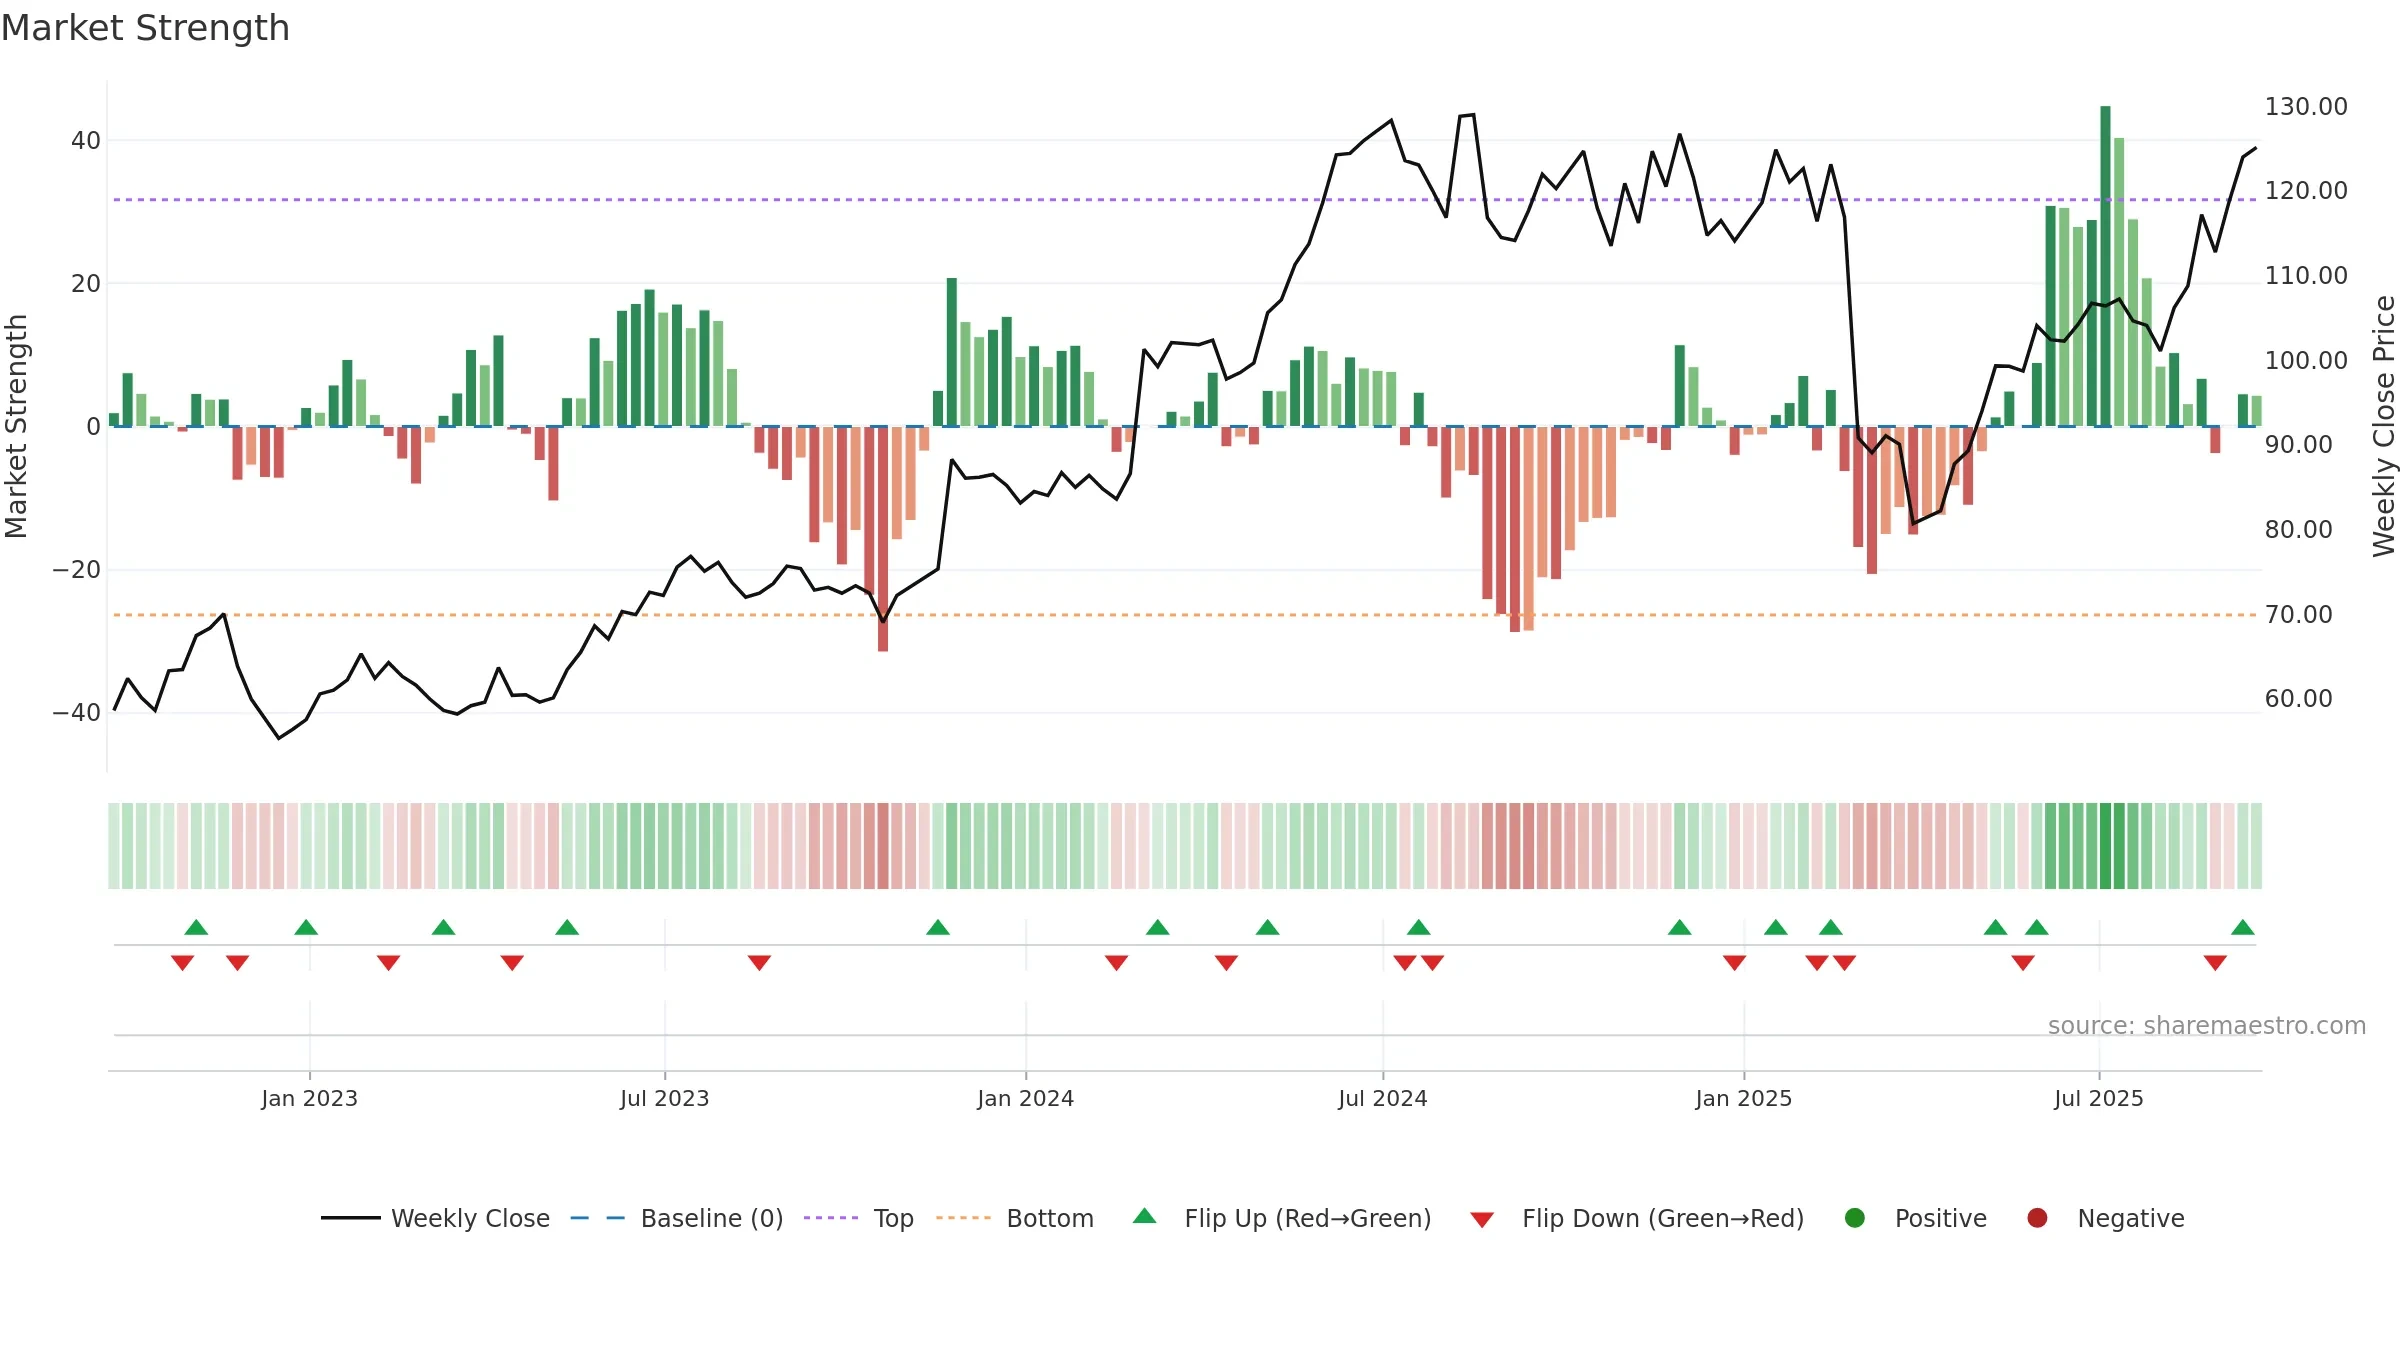Click the 60.00 price axis label
The height and width of the screenshot is (1350, 2400).
pos(2299,699)
